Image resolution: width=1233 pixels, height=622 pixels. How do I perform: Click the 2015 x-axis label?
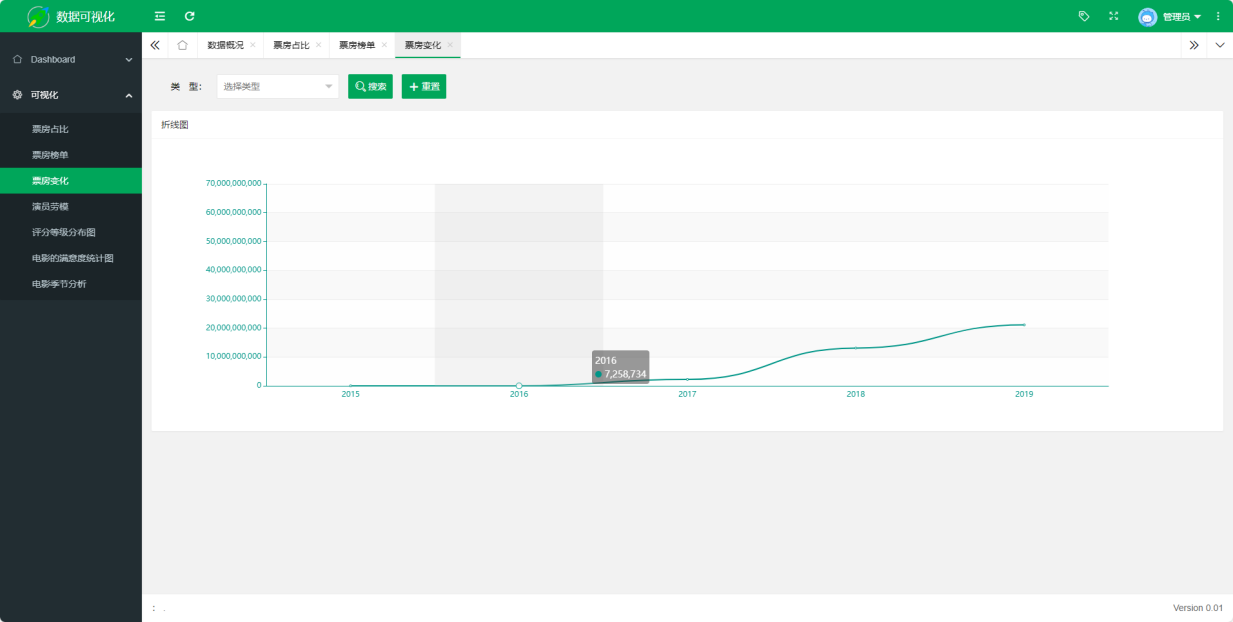click(350, 395)
